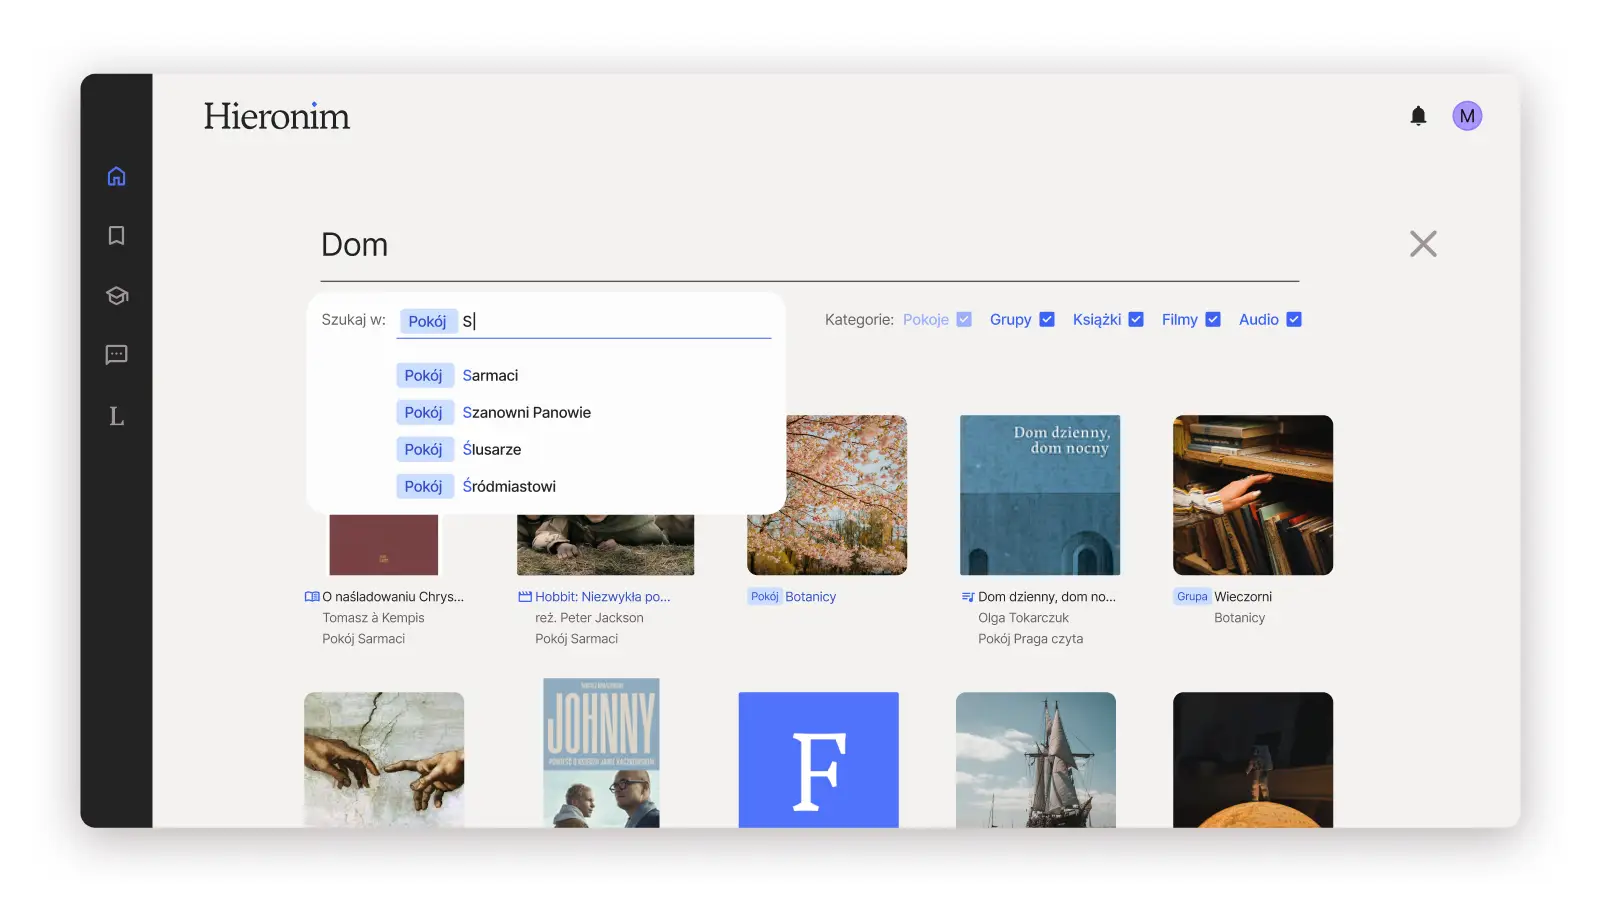Click Pokój Praga czyta text
Image resolution: width=1601 pixels, height=900 pixels.
coord(1031,639)
